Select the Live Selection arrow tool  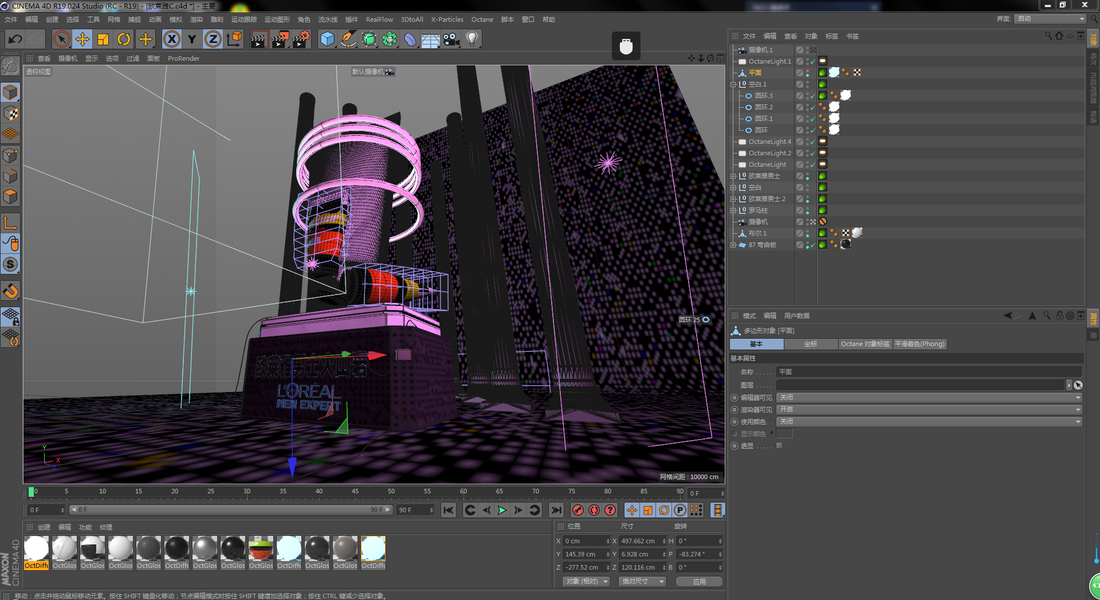click(61, 39)
